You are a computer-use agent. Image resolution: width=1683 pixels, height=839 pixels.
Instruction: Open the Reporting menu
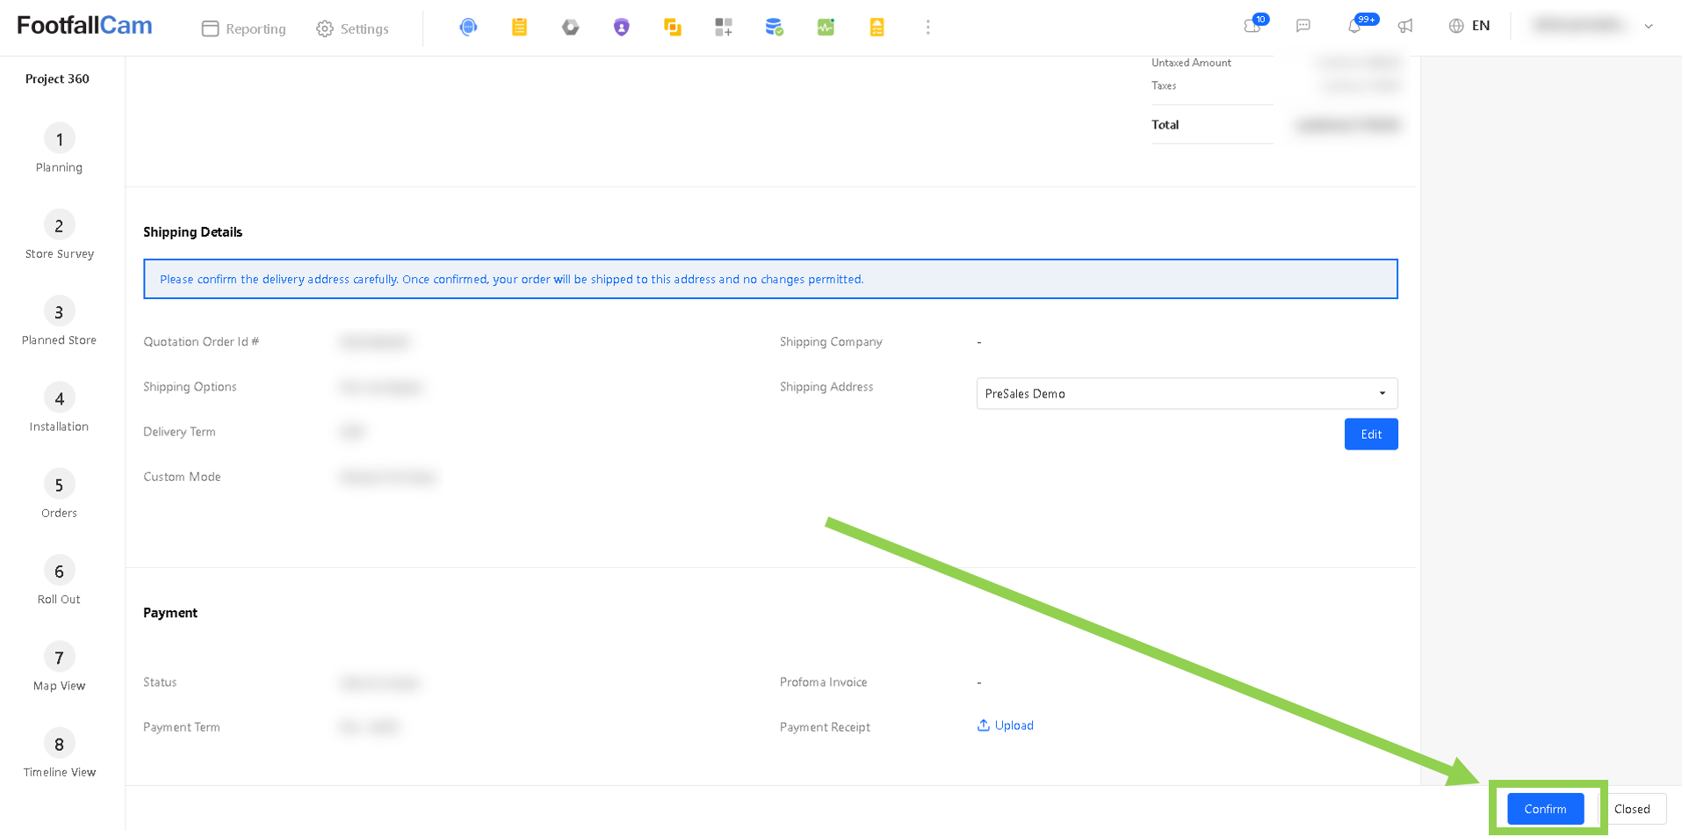(x=244, y=29)
